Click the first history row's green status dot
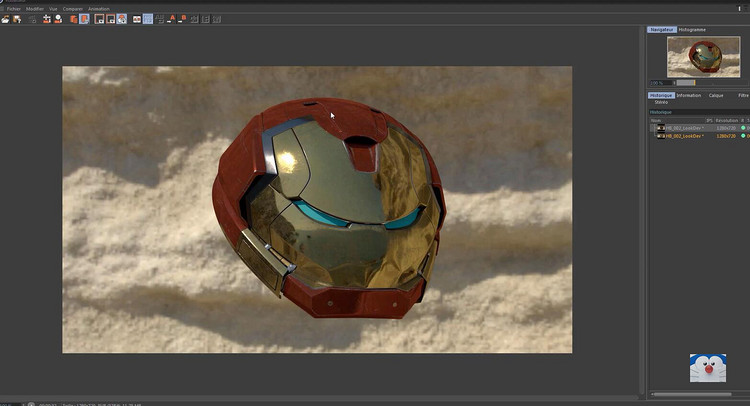Viewport: 750px width, 406px height. point(743,128)
